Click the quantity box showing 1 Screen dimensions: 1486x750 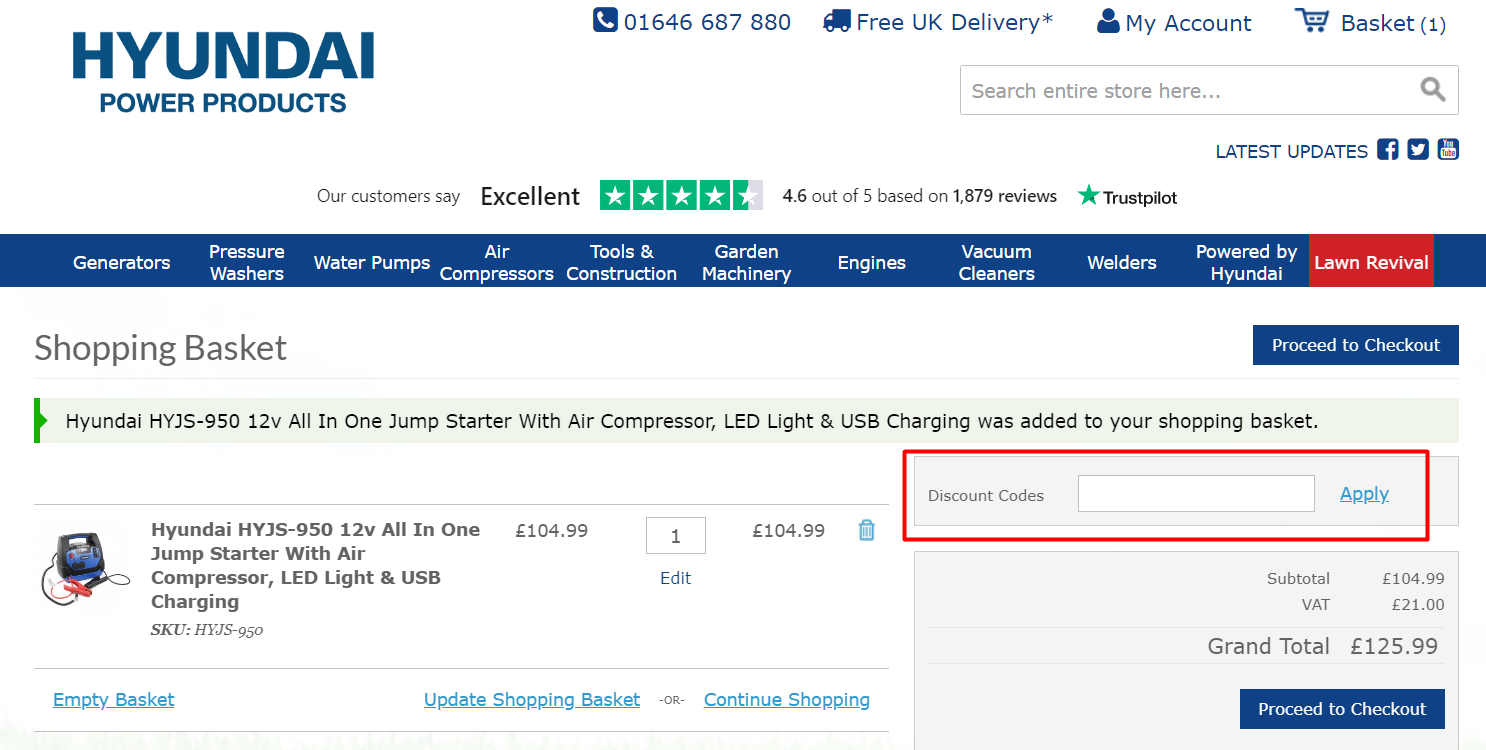click(676, 536)
